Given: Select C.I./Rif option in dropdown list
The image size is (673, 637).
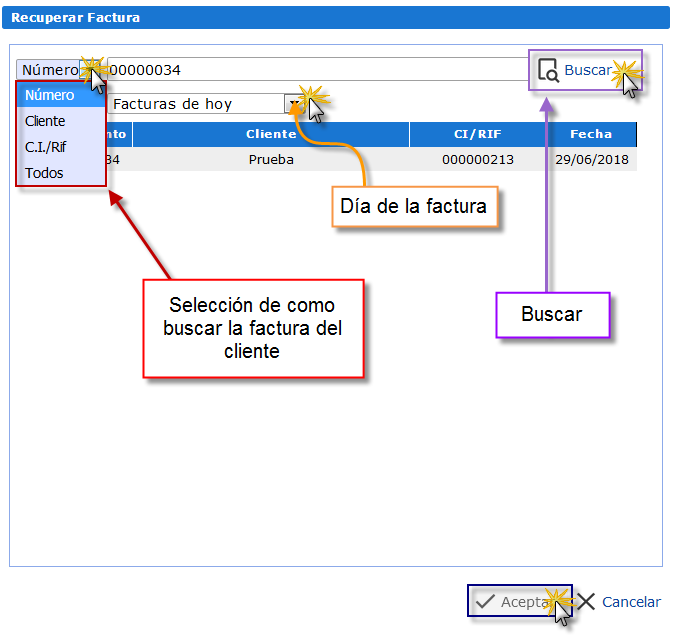Looking at the screenshot, I should point(61,147).
